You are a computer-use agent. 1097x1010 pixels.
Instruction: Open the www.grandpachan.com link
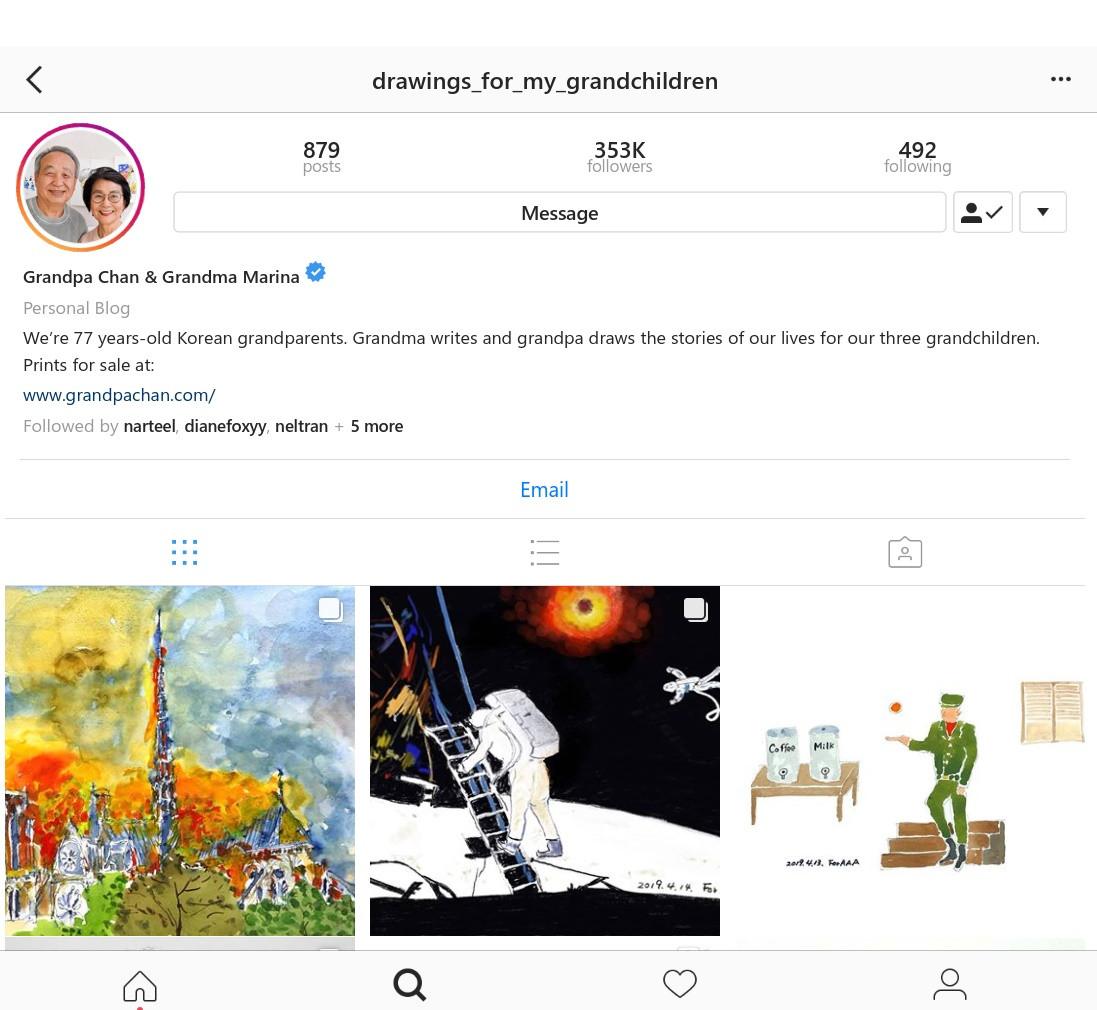(x=120, y=395)
